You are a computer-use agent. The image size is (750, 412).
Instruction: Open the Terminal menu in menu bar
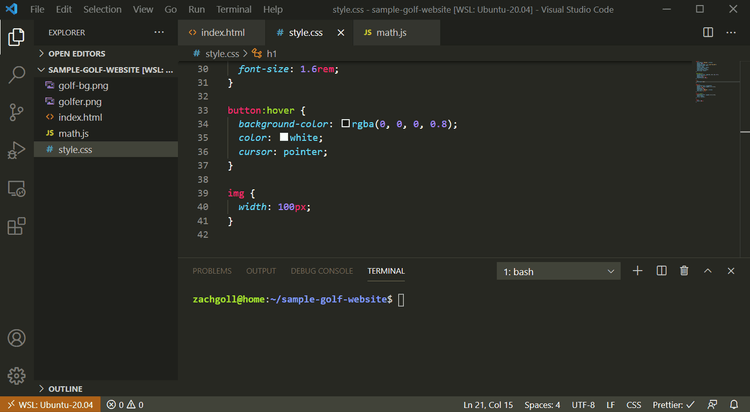pyautogui.click(x=234, y=9)
